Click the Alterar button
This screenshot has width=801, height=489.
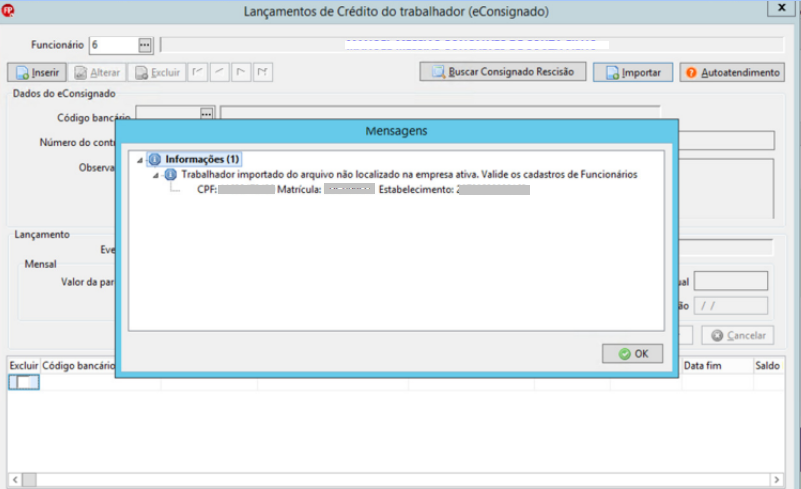[x=97, y=73]
